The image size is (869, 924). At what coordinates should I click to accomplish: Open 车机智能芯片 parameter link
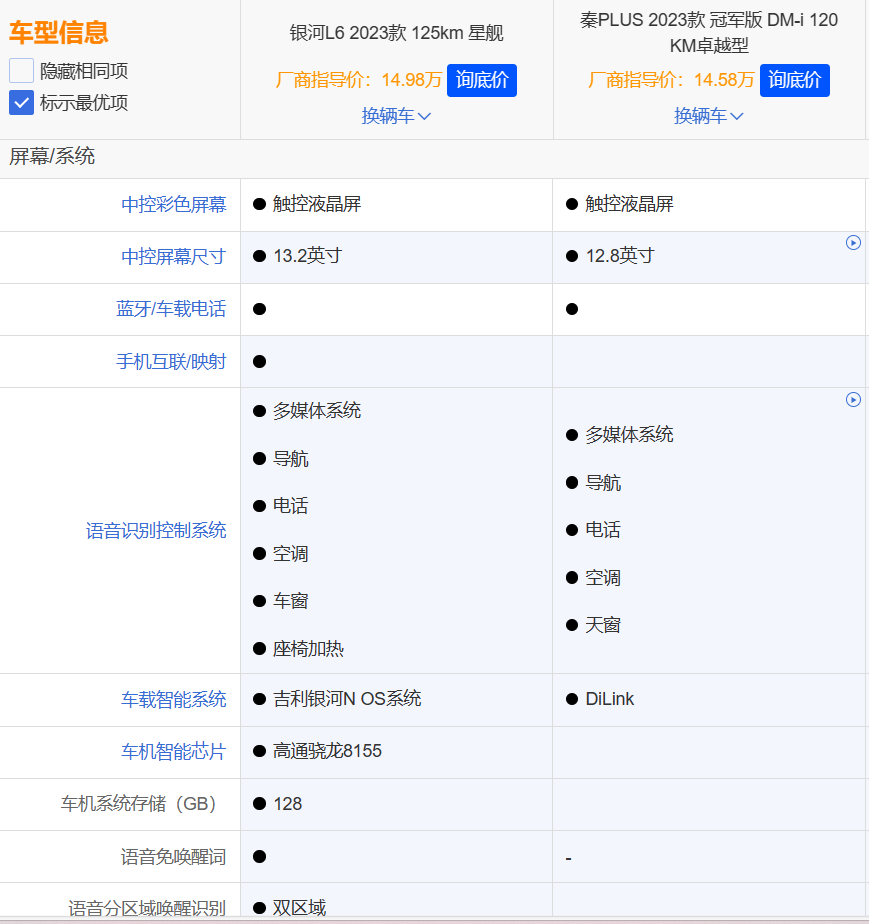174,751
